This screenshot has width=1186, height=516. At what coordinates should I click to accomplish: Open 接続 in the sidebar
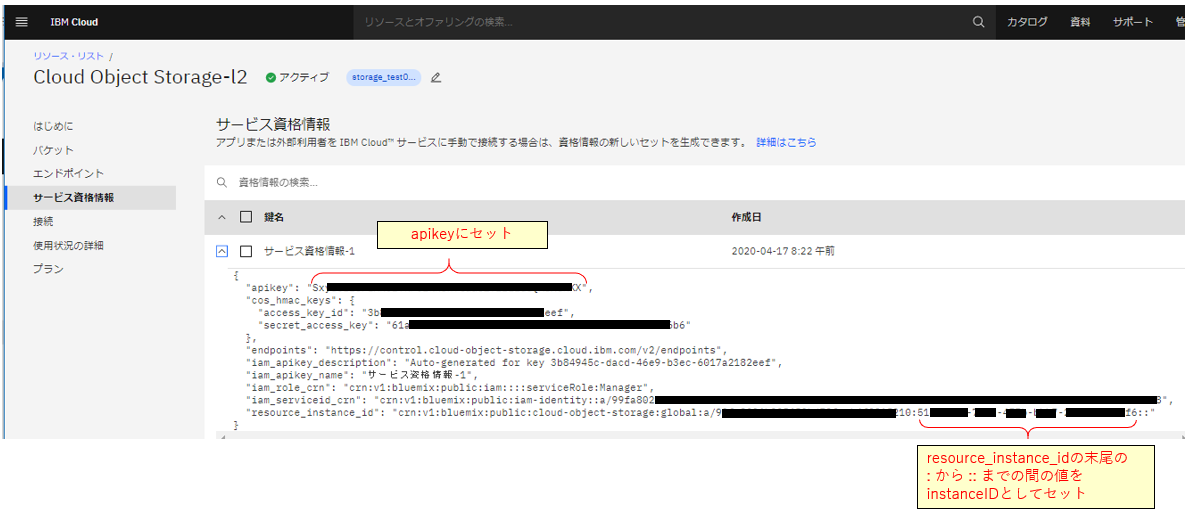pyautogui.click(x=43, y=222)
